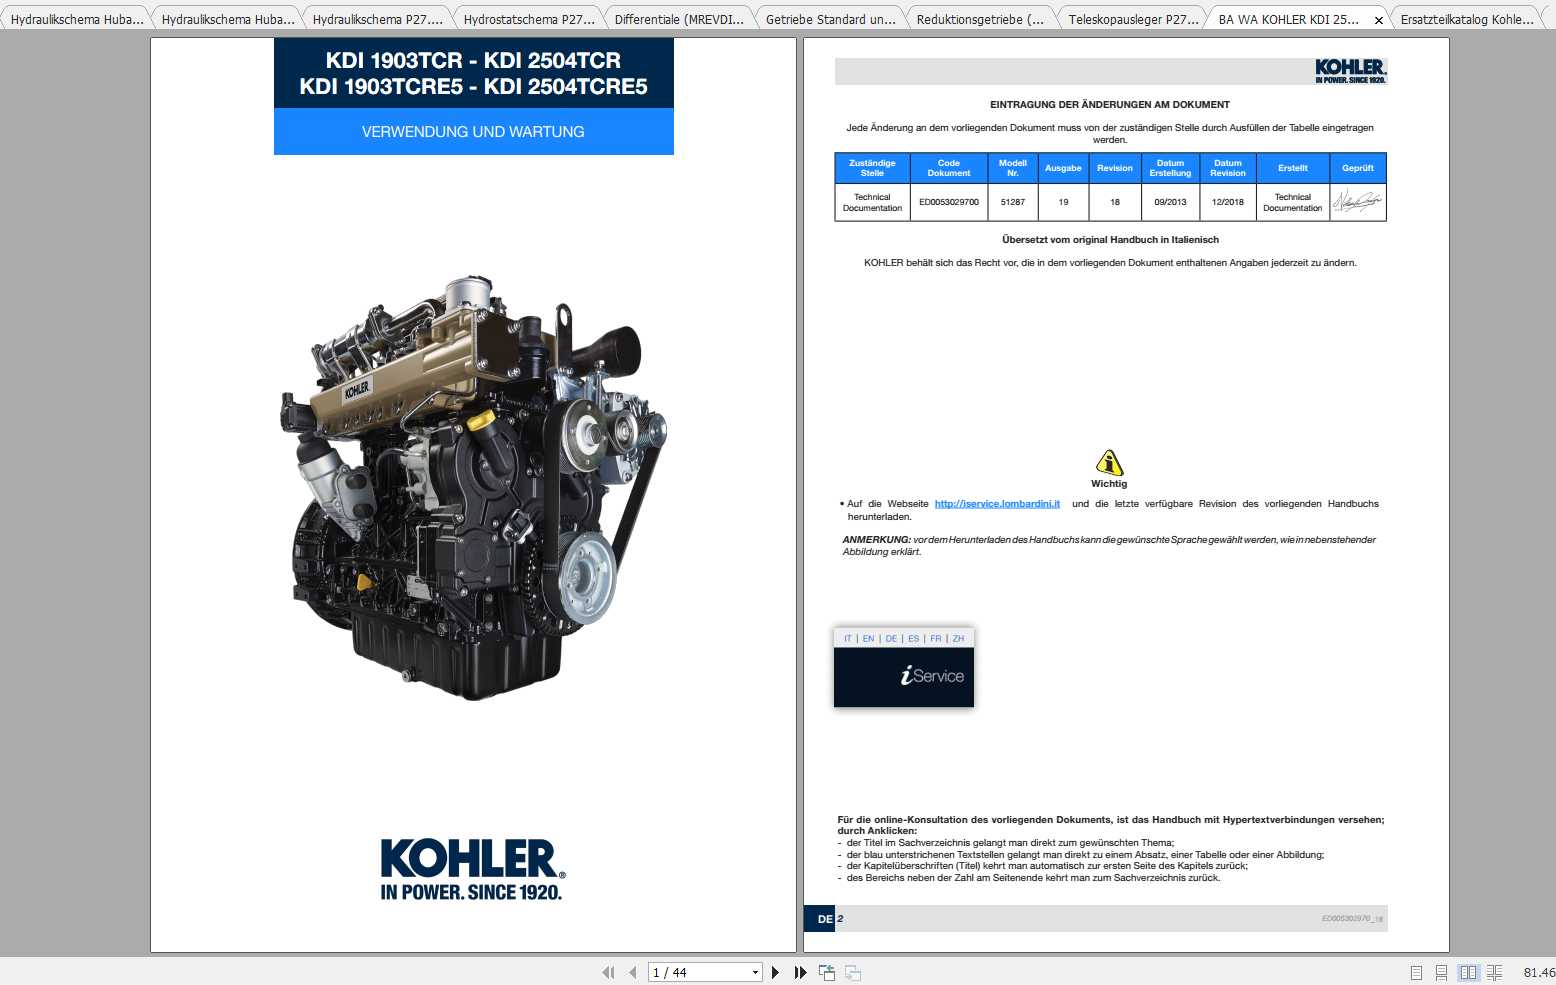Click the go to previous view icon

[827, 972]
